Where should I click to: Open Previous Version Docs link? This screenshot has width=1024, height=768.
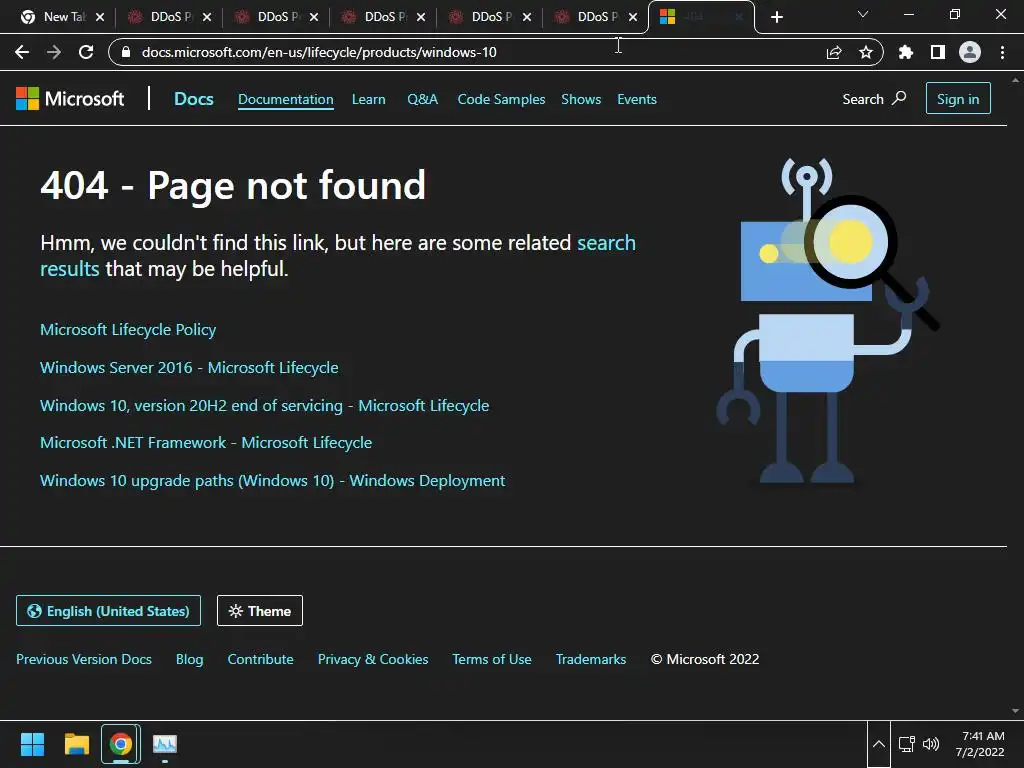point(84,660)
